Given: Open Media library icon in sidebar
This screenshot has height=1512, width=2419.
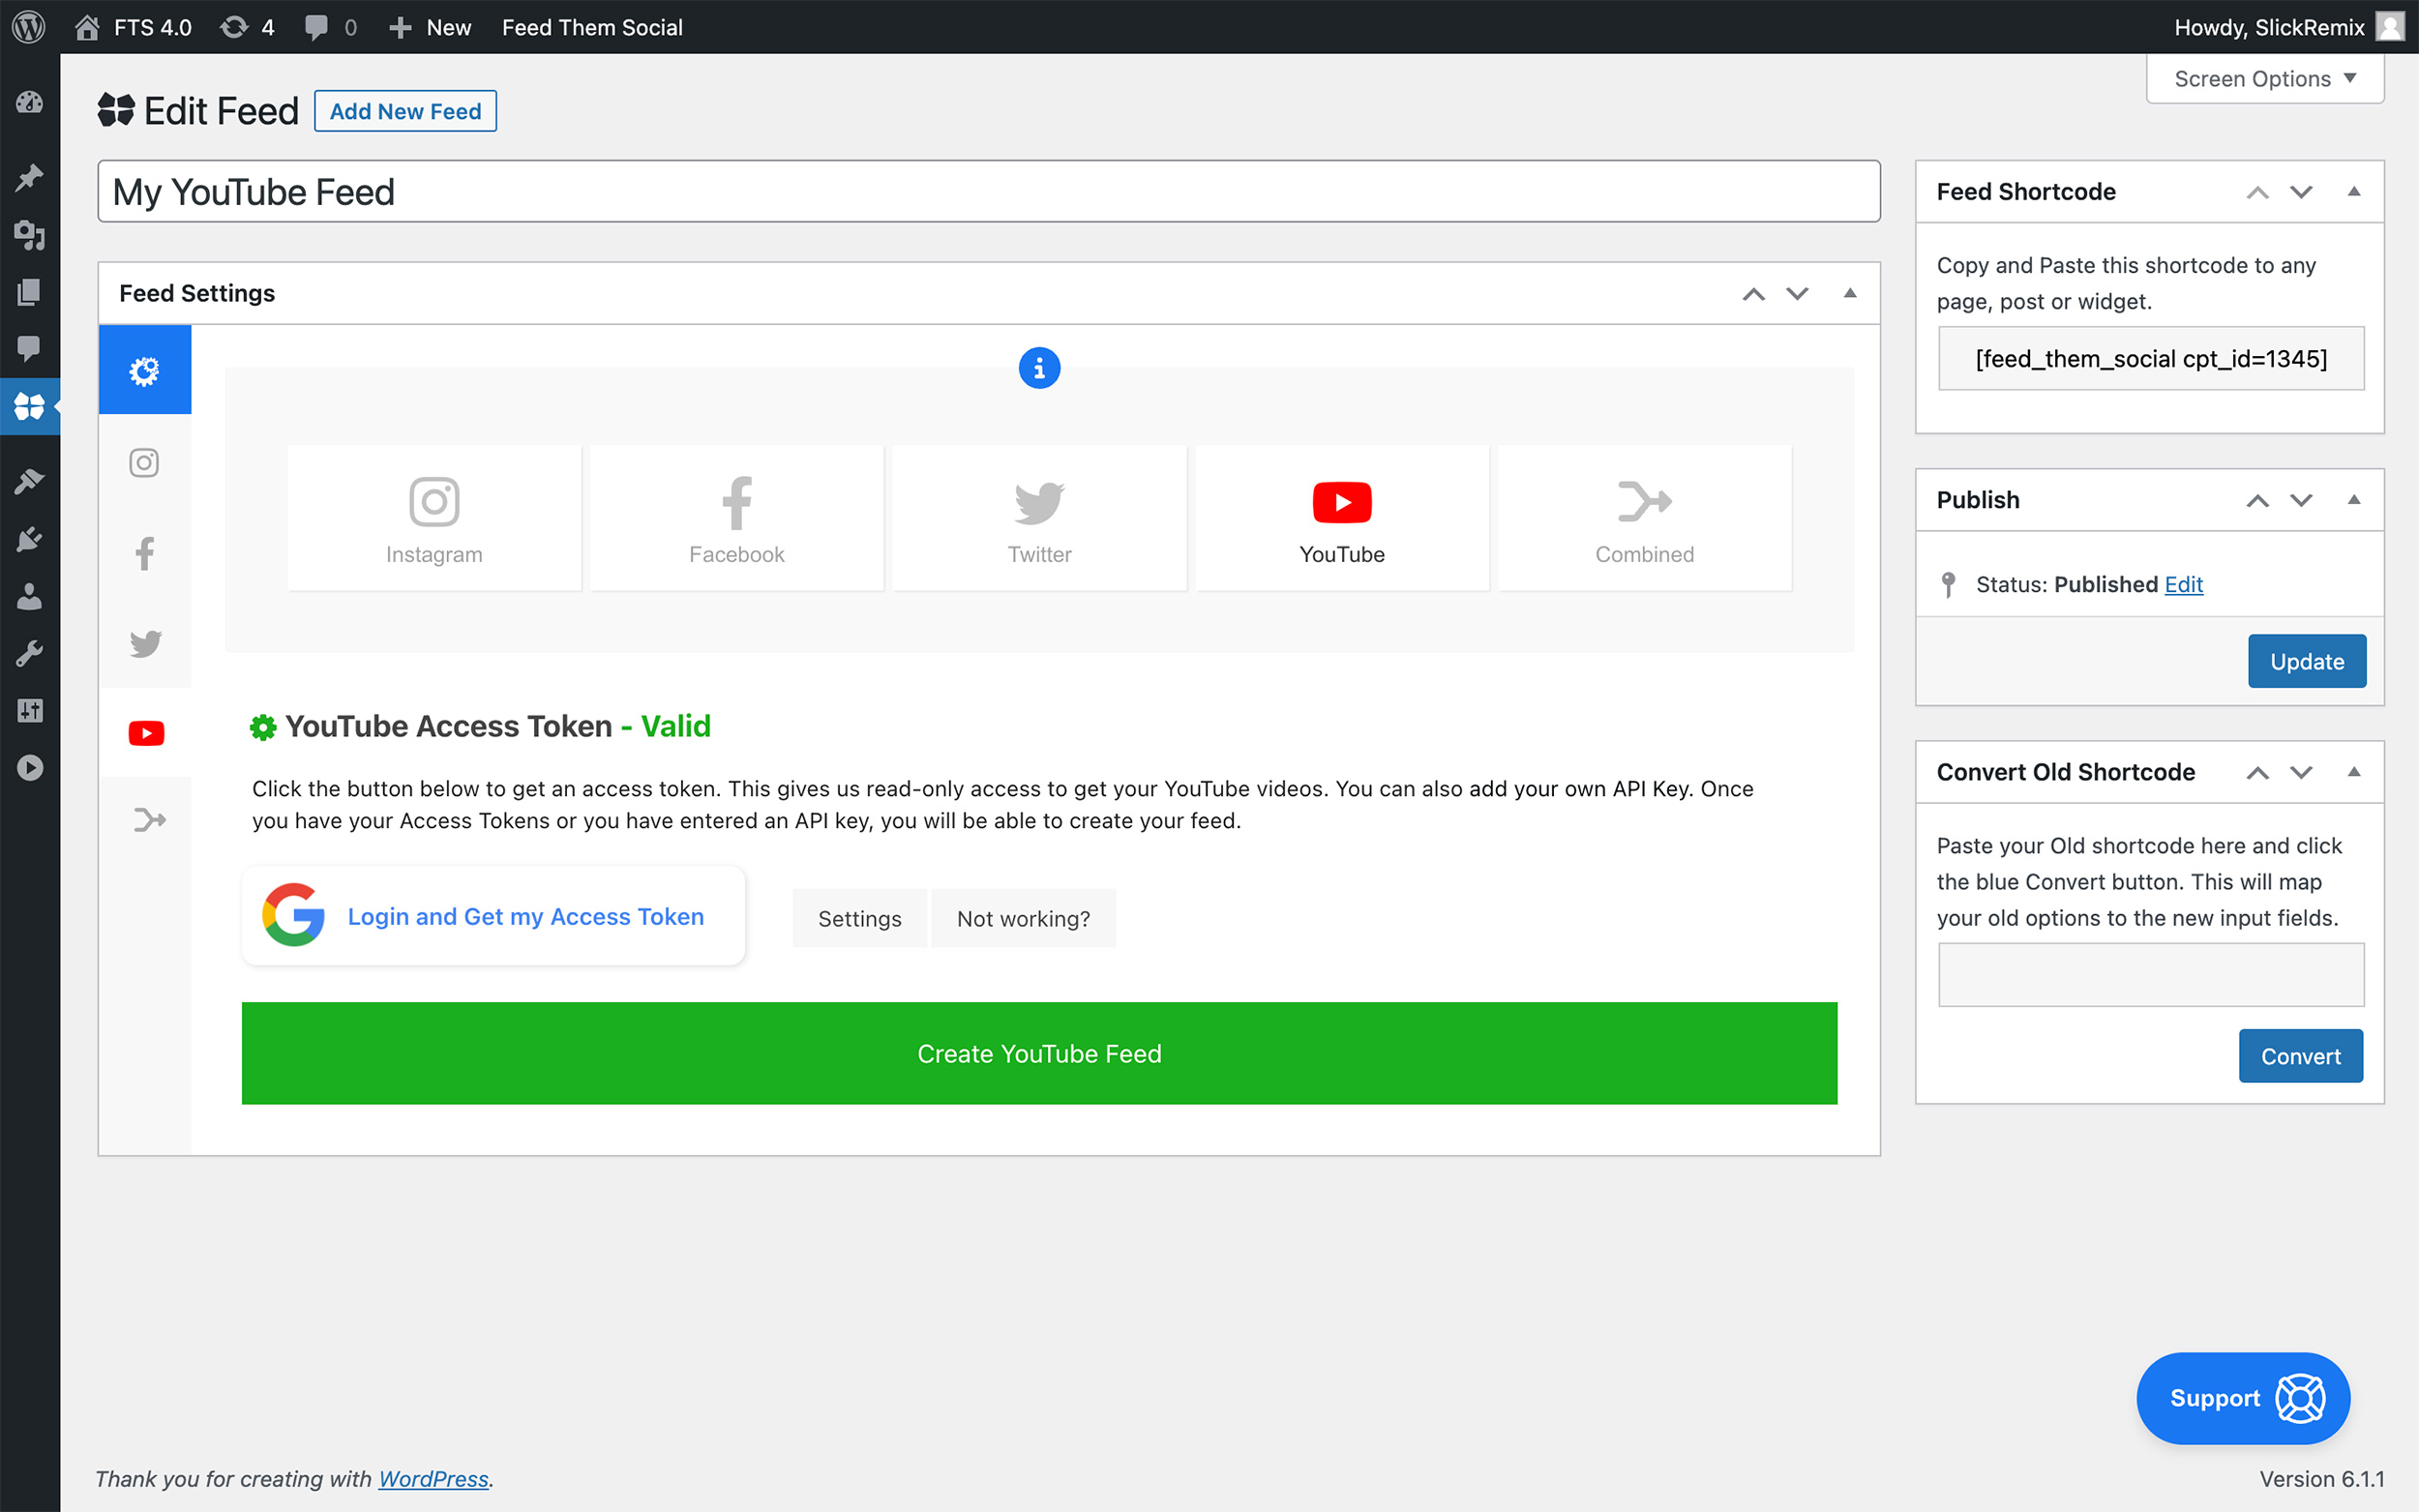Looking at the screenshot, I should point(29,235).
